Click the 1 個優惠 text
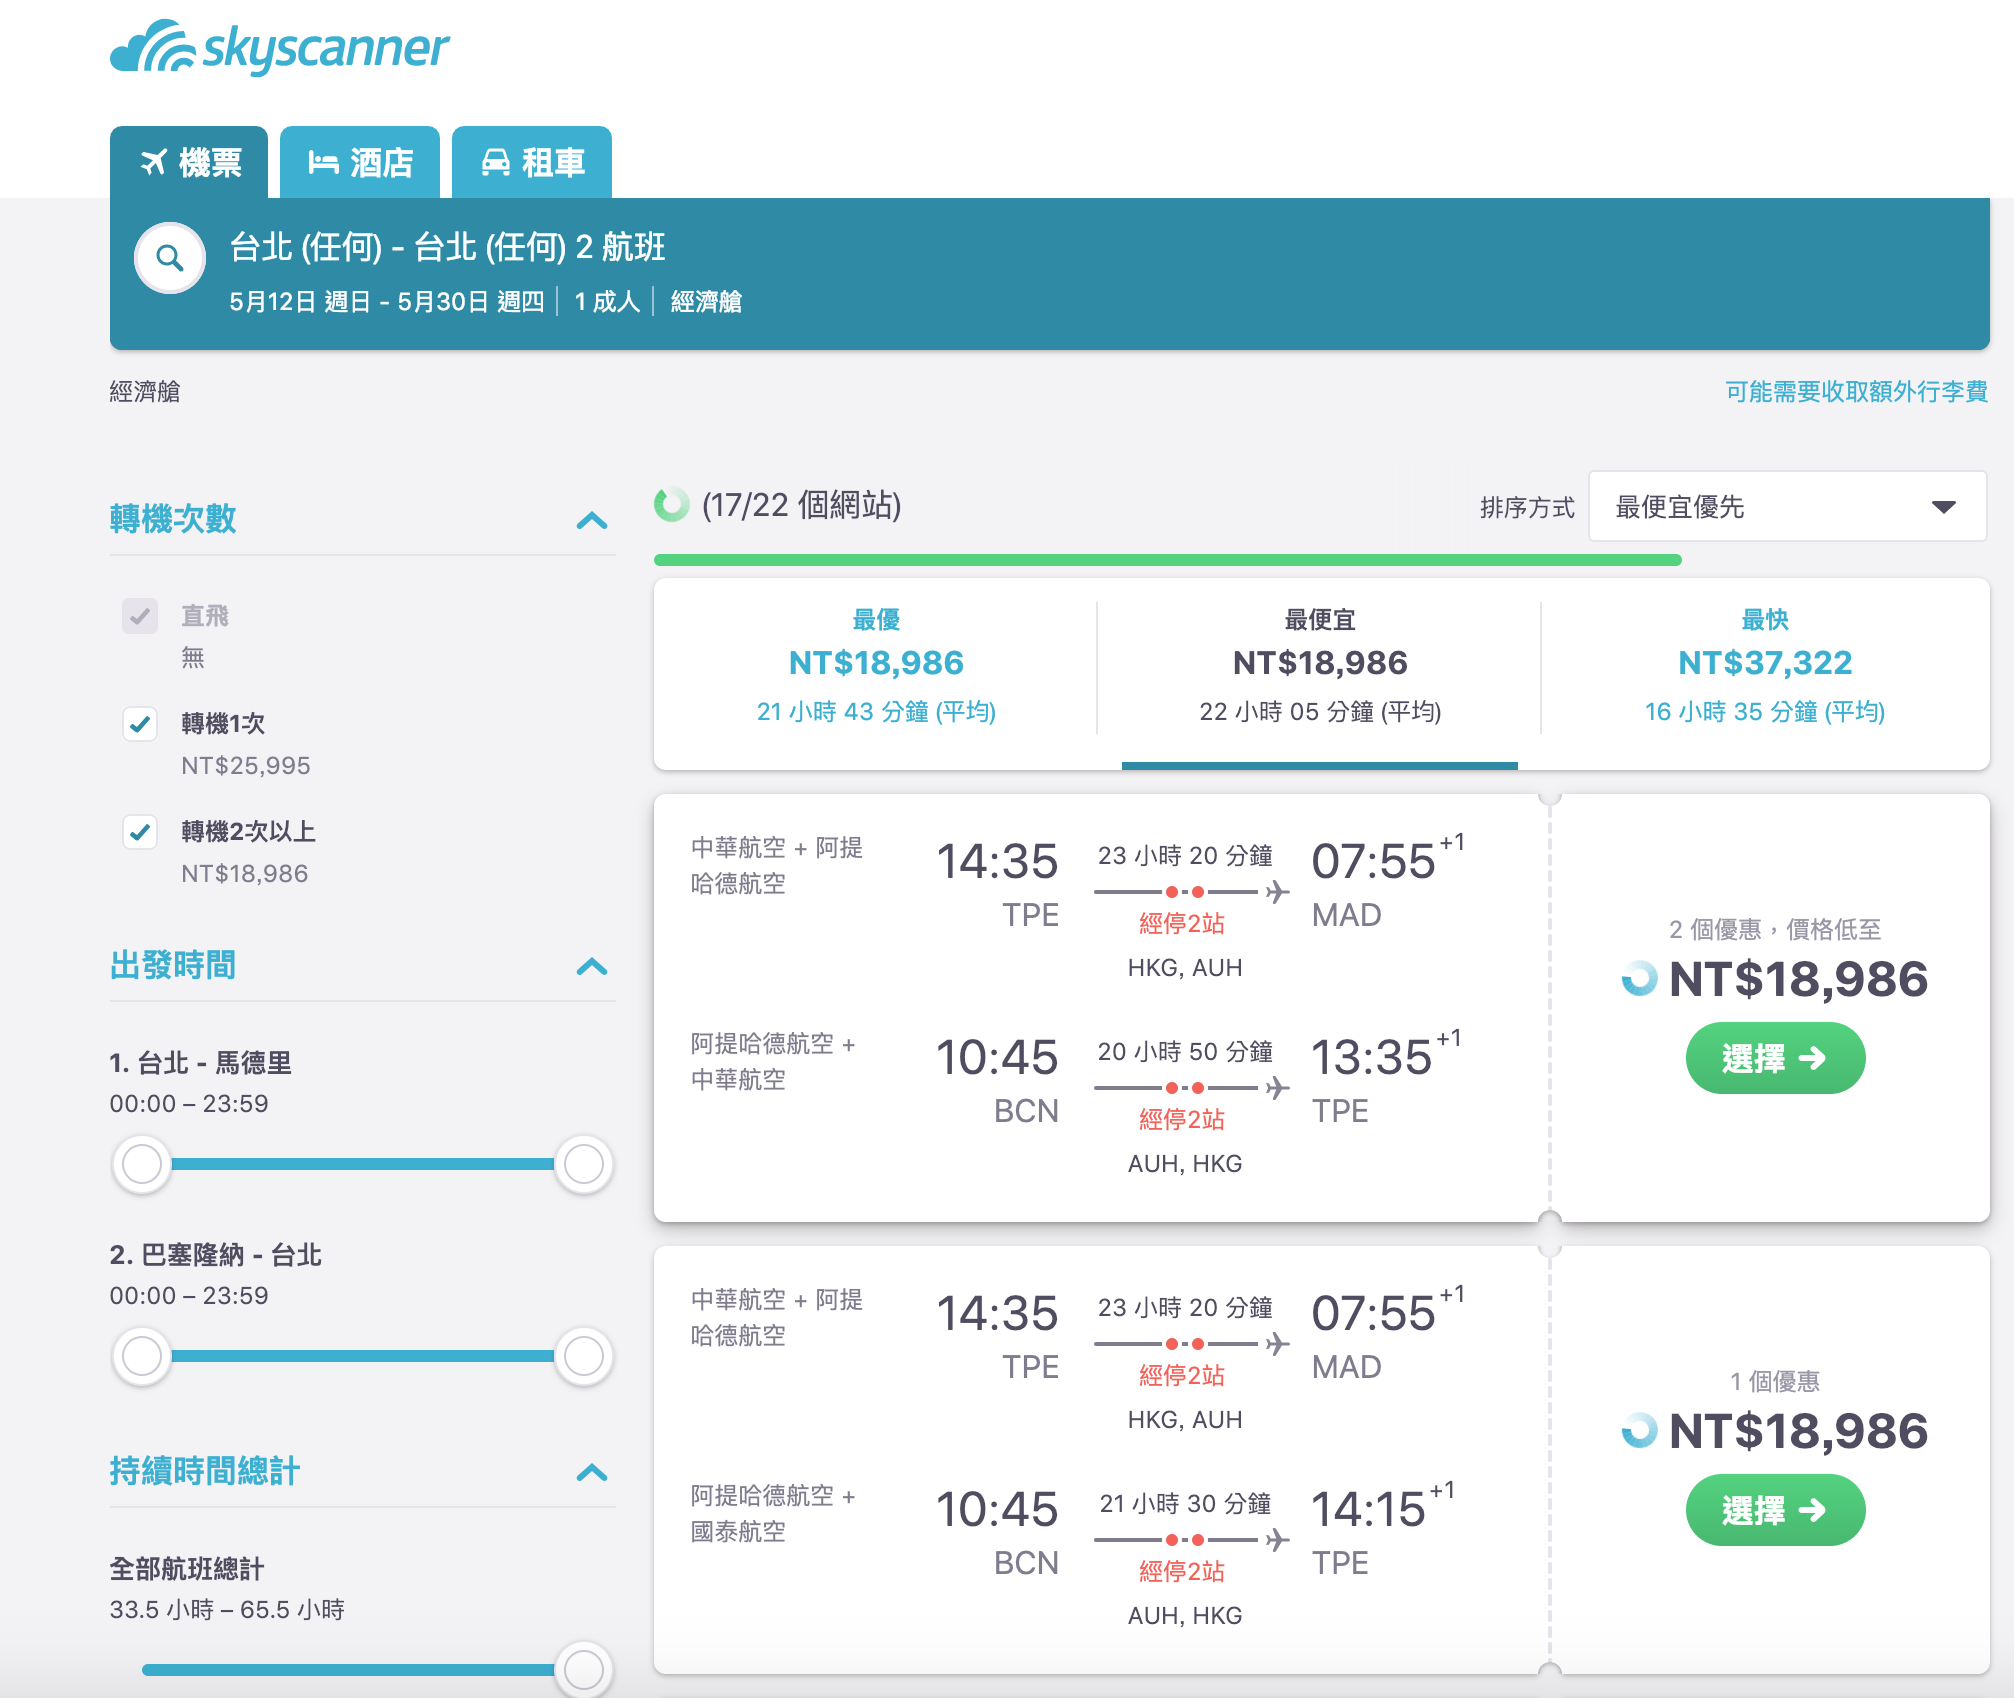Image resolution: width=2014 pixels, height=1698 pixels. click(x=1775, y=1382)
